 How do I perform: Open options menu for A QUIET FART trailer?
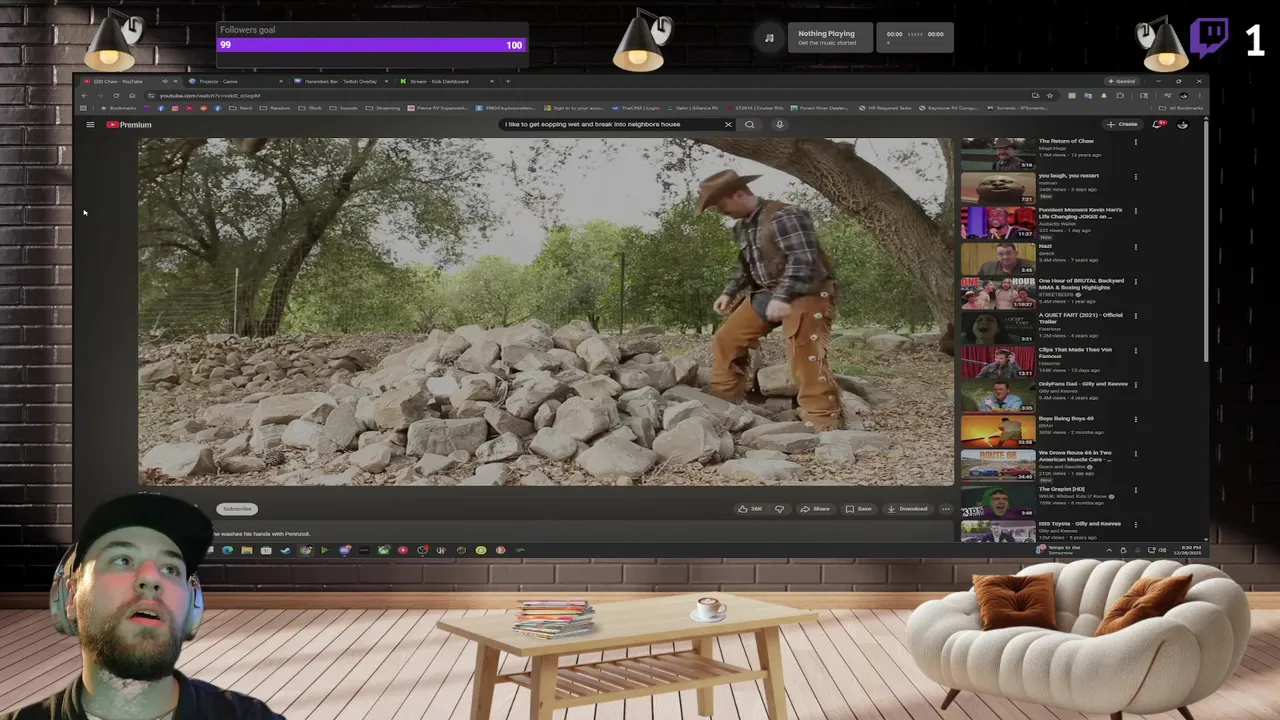click(x=1135, y=316)
